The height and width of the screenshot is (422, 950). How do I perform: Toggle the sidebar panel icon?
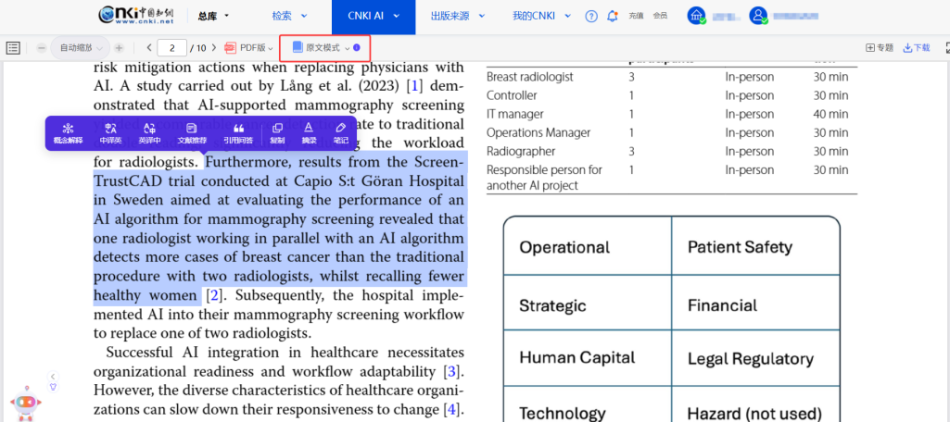(13, 48)
